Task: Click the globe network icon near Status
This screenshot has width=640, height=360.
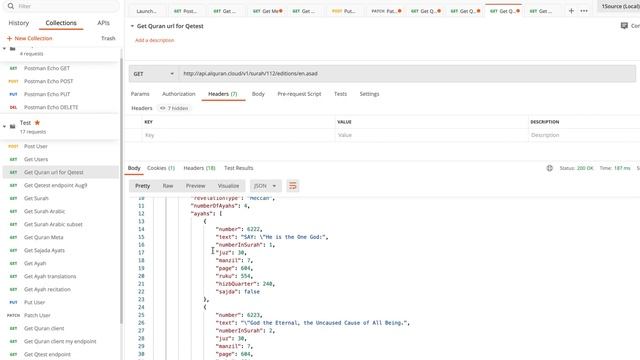Action: tap(550, 168)
